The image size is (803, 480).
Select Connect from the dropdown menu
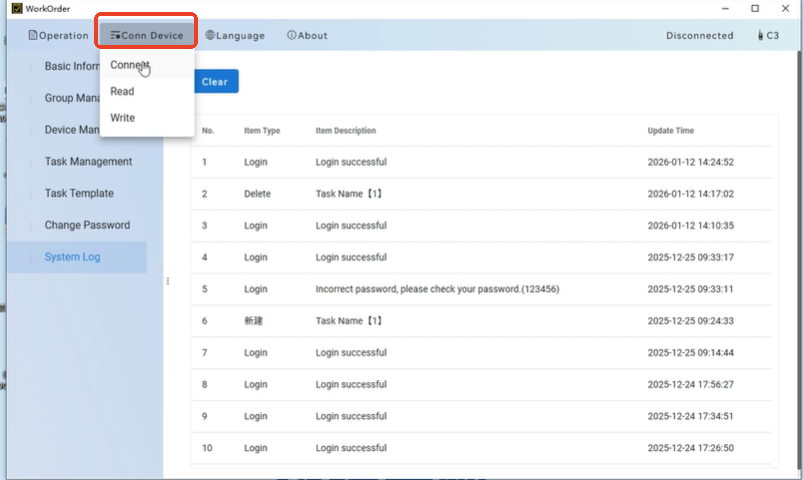[129, 65]
